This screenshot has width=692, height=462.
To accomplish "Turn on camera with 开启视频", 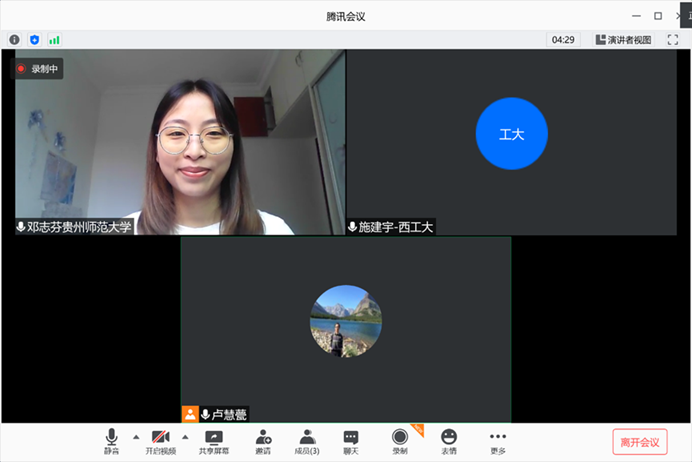I will (160, 440).
